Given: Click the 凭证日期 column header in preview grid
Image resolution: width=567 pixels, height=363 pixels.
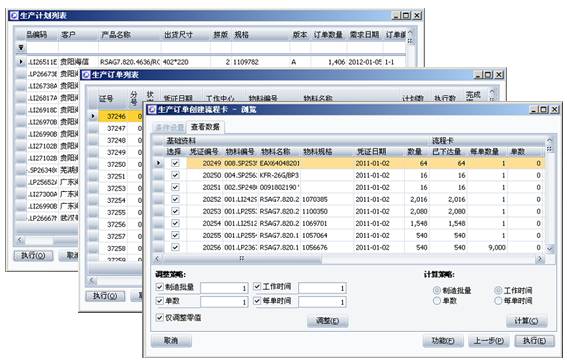Looking at the screenshot, I should coord(371,152).
